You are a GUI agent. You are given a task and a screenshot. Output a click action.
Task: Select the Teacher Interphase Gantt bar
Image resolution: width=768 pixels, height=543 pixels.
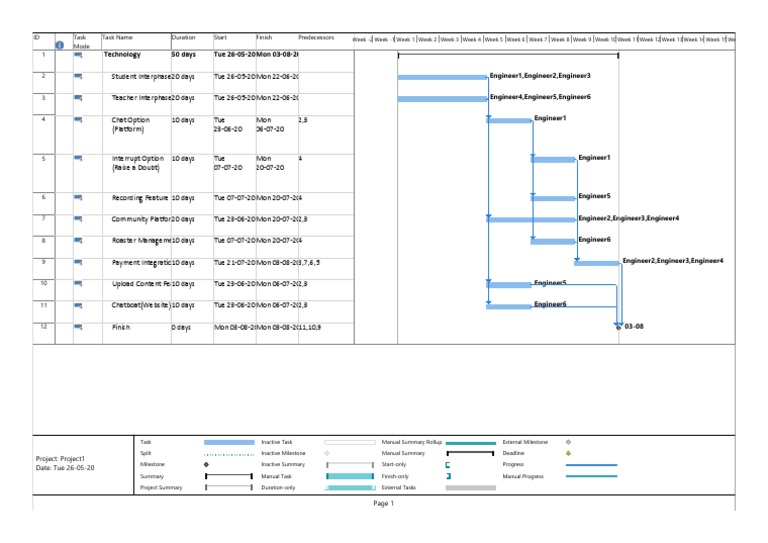point(443,99)
